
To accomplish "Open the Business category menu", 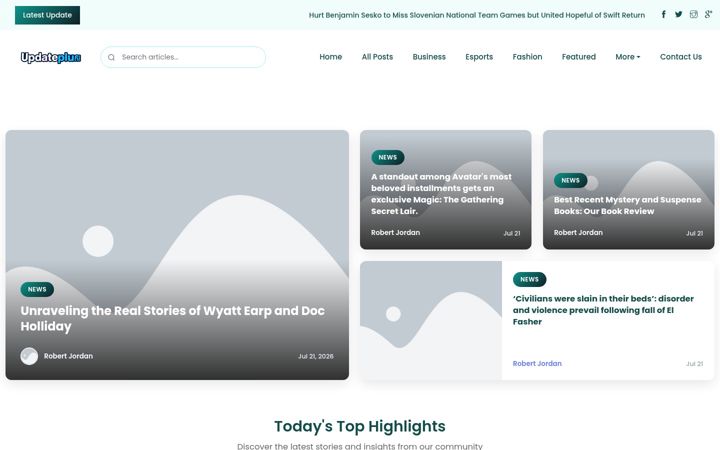I will tap(429, 57).
